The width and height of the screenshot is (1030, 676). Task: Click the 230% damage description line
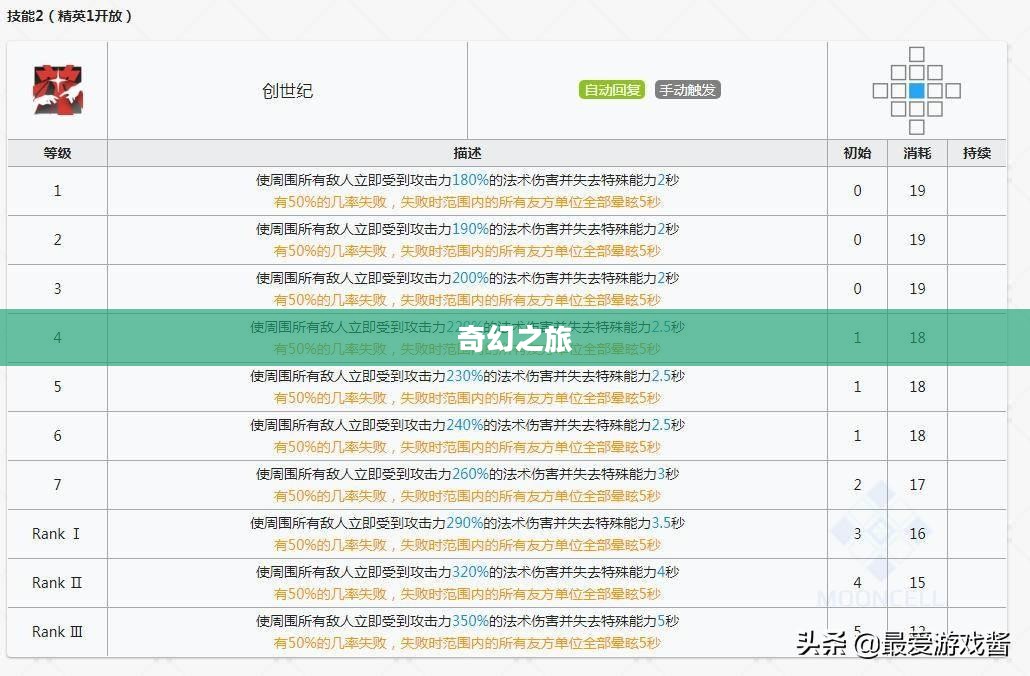click(467, 376)
